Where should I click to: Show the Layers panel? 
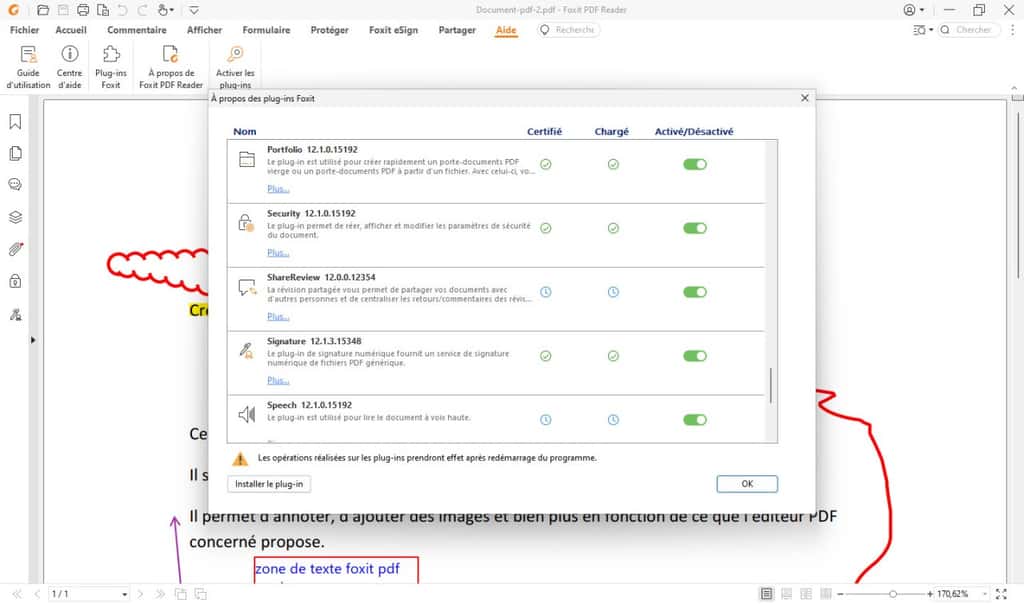point(14,217)
